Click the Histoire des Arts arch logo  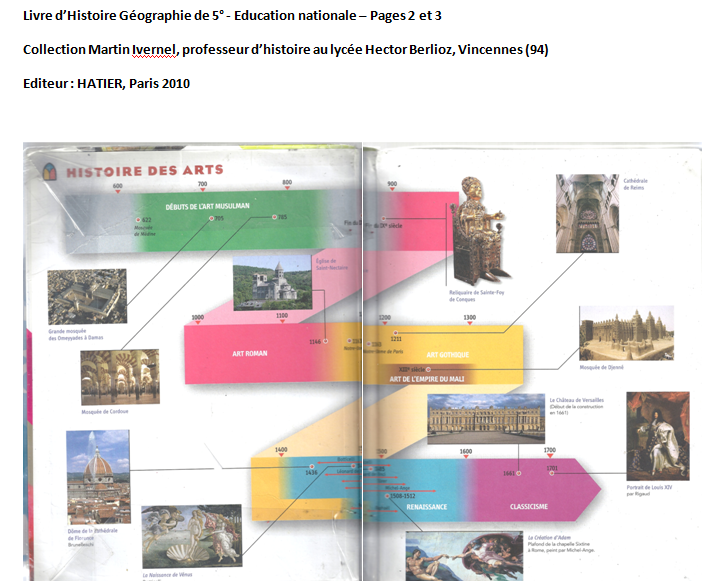(x=49, y=172)
